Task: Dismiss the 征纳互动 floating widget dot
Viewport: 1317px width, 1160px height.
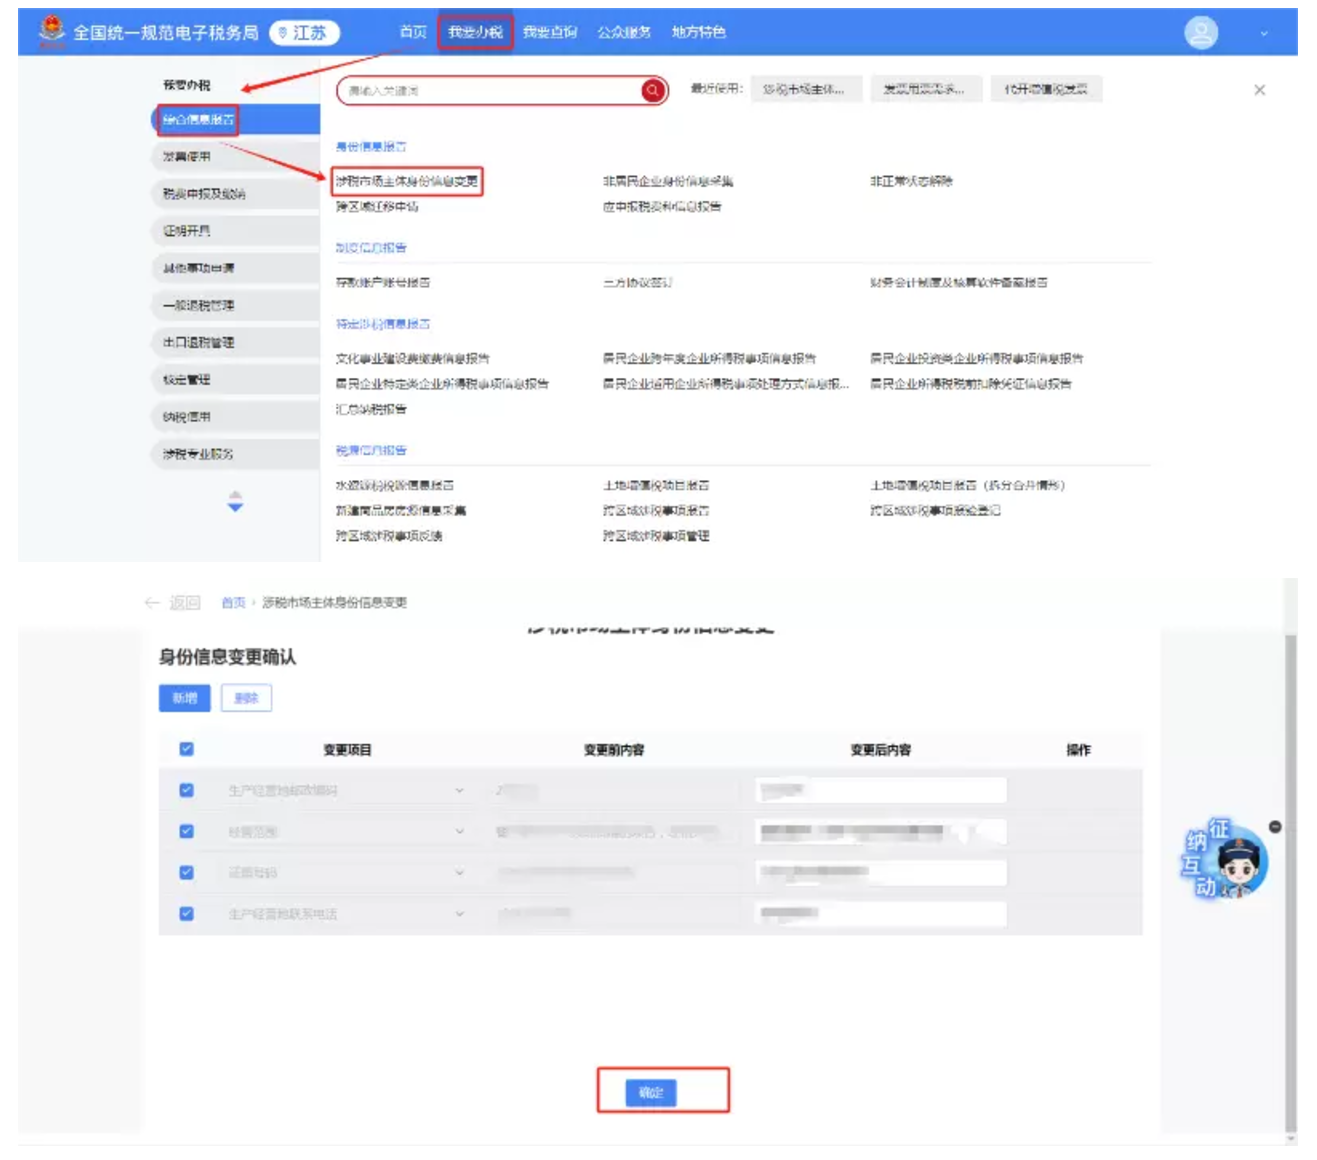Action: pos(1275,827)
